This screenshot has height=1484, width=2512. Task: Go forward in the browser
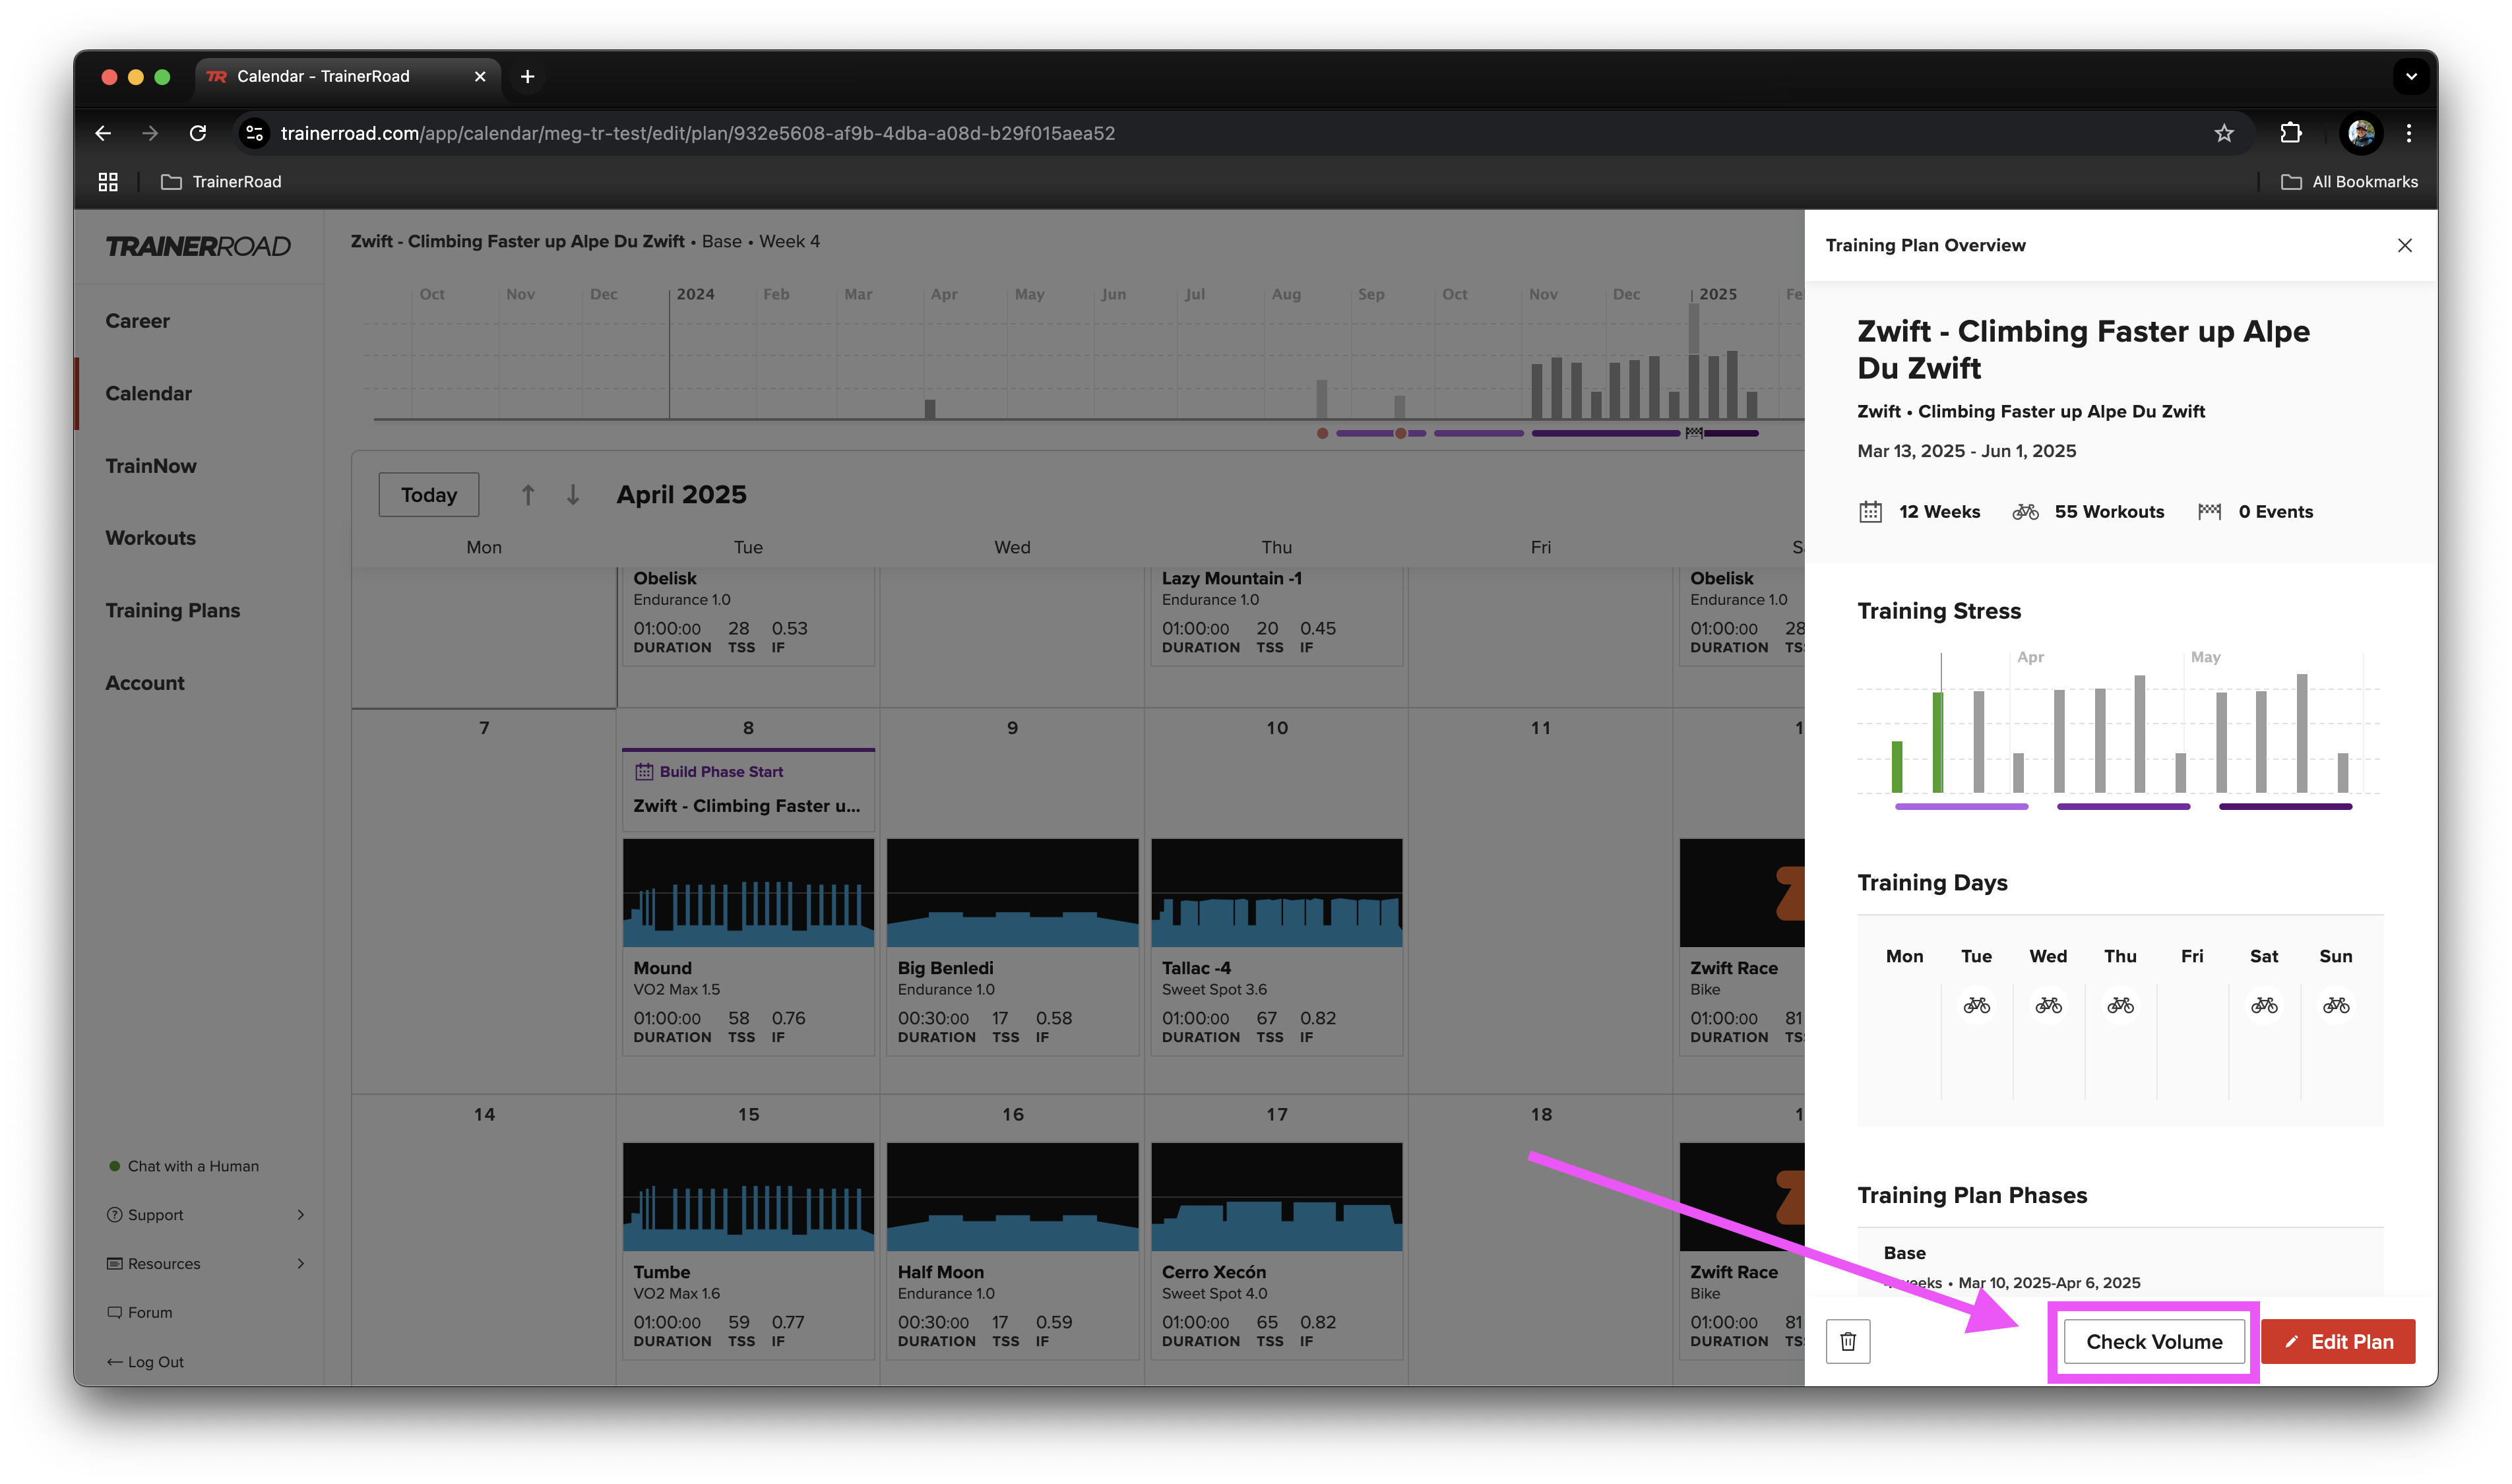pos(150,133)
